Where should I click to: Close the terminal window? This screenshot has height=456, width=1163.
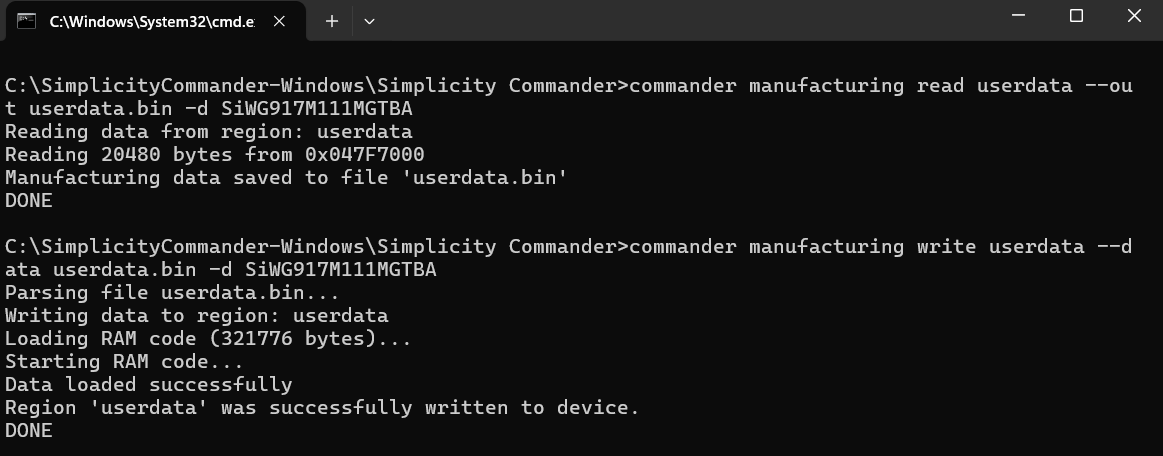[1133, 16]
